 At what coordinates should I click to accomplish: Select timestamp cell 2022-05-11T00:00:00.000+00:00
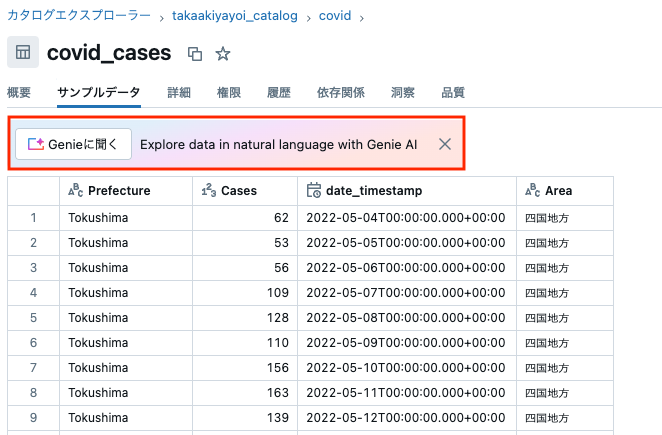pyautogui.click(x=407, y=393)
